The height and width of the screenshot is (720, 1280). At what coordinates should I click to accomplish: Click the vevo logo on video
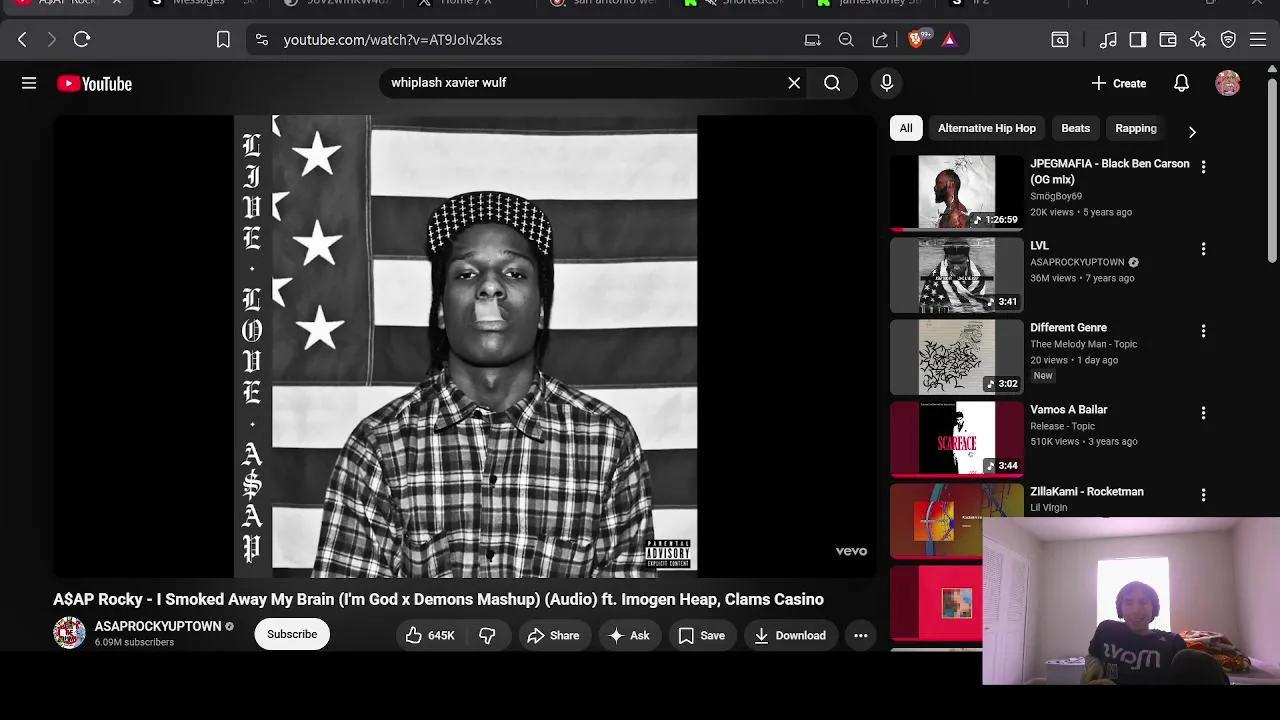coord(851,551)
